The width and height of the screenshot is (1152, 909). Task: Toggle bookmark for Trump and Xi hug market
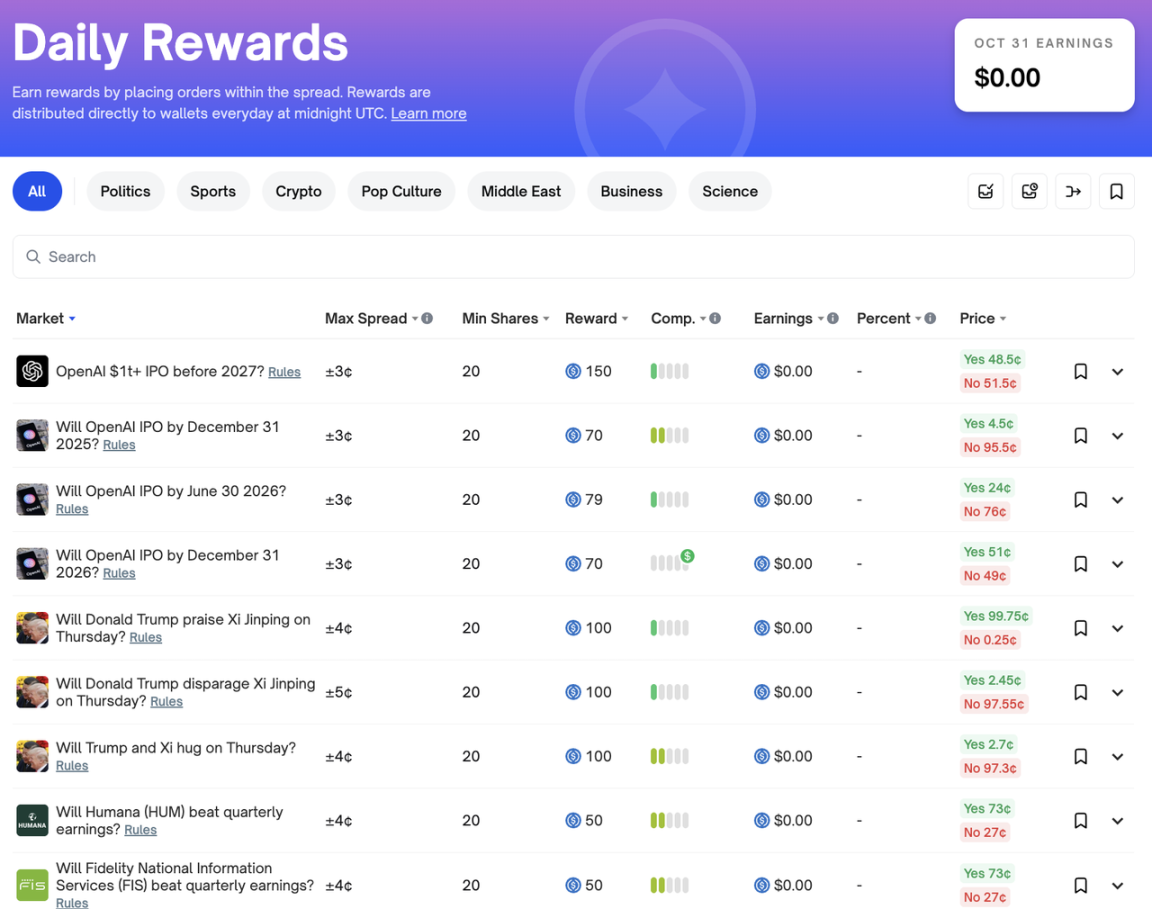(1080, 757)
